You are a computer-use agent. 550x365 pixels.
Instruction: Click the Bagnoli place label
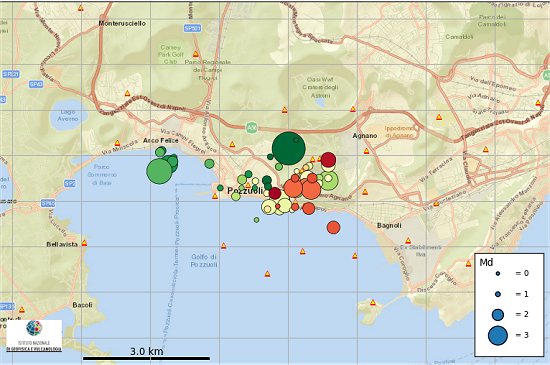tap(389, 225)
